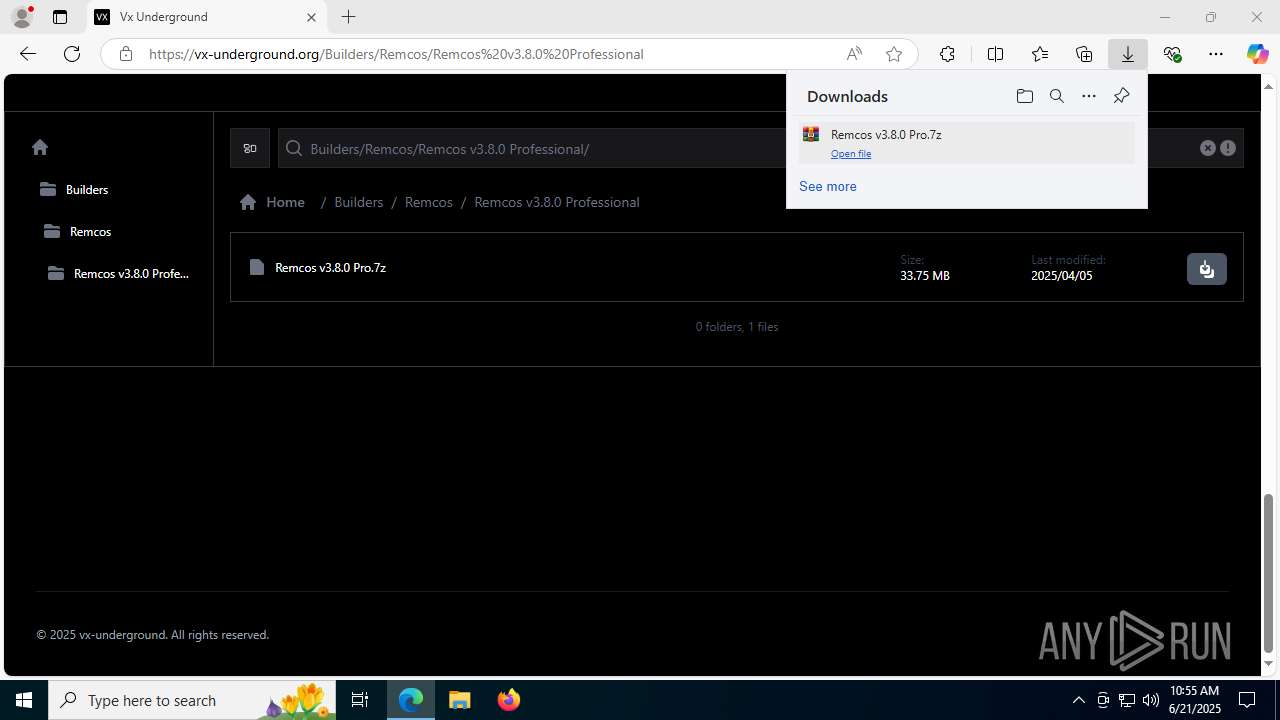Image resolution: width=1280 pixels, height=720 pixels.
Task: Toggle the Downloads toolbar button
Action: pyautogui.click(x=1128, y=54)
